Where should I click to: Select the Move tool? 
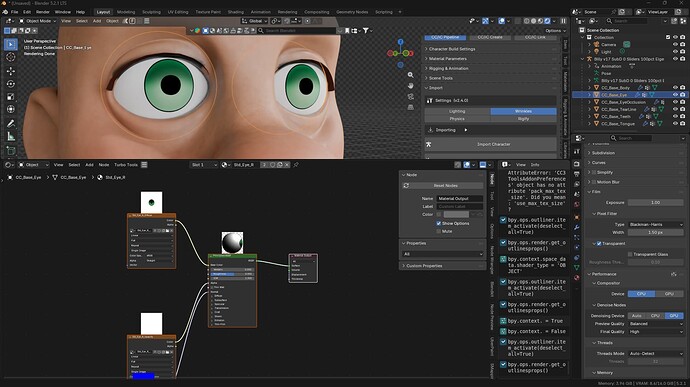coord(11,70)
